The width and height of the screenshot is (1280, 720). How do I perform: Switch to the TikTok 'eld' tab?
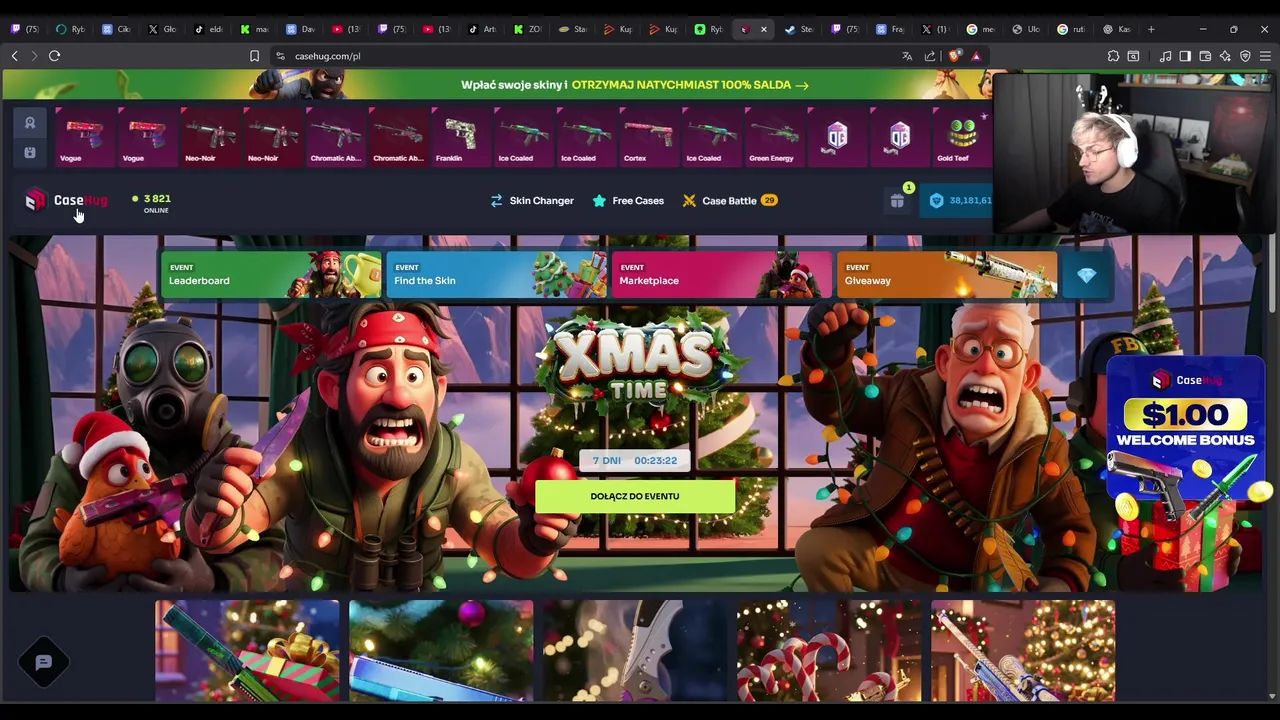[x=208, y=29]
